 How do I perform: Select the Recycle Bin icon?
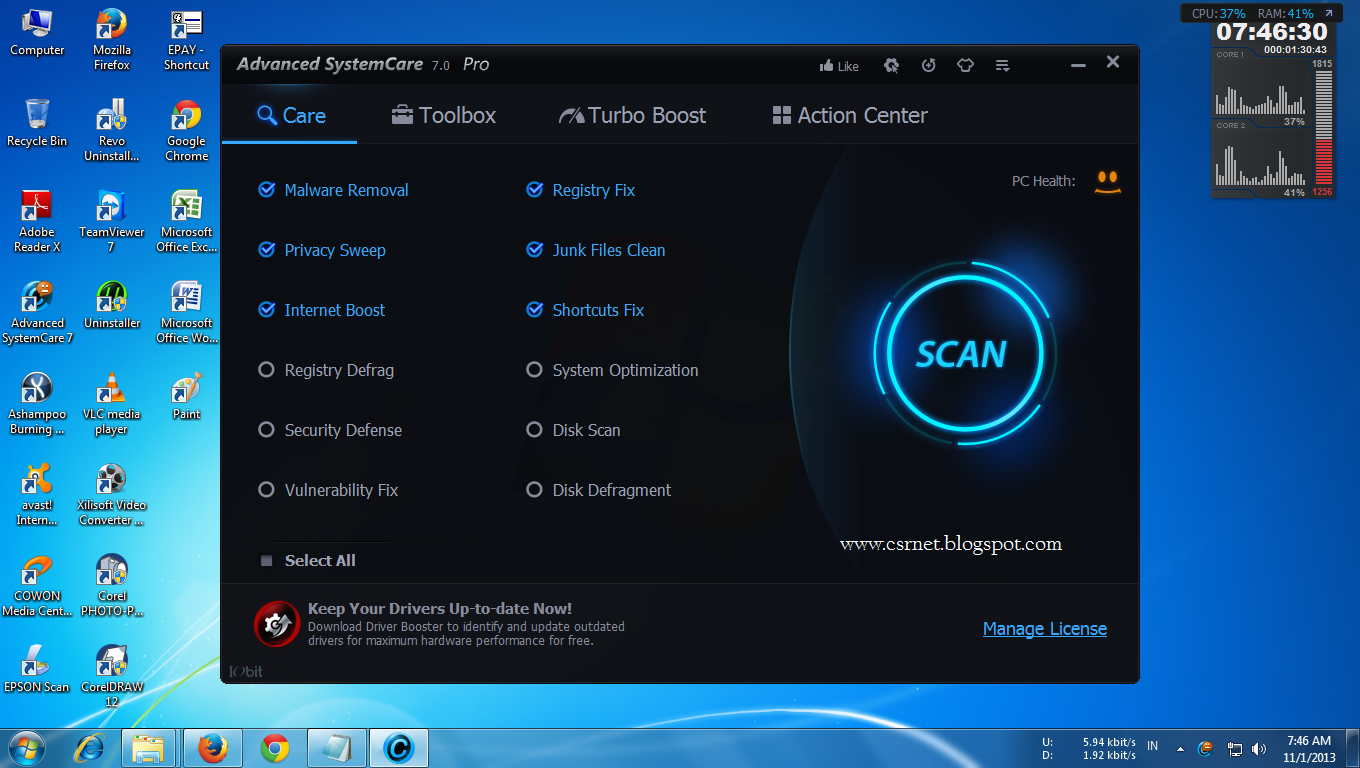[x=37, y=123]
